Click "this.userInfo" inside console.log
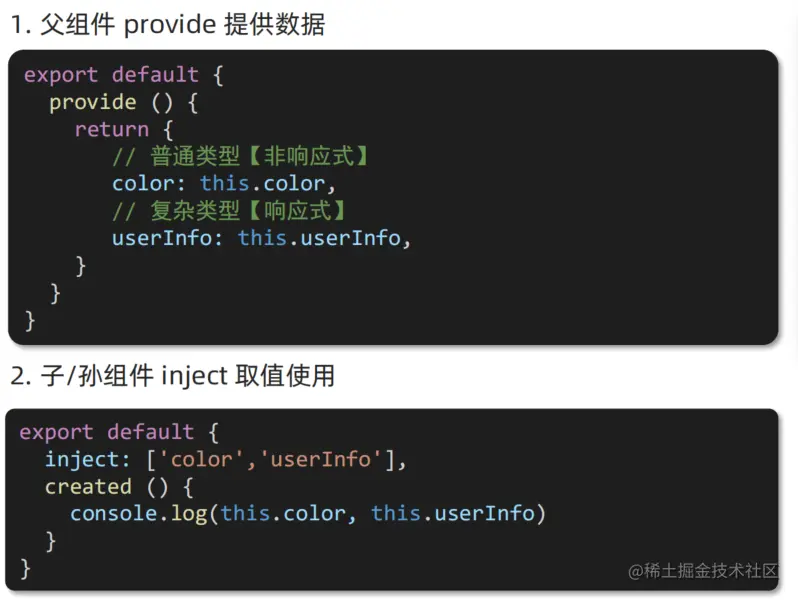 click(x=454, y=513)
